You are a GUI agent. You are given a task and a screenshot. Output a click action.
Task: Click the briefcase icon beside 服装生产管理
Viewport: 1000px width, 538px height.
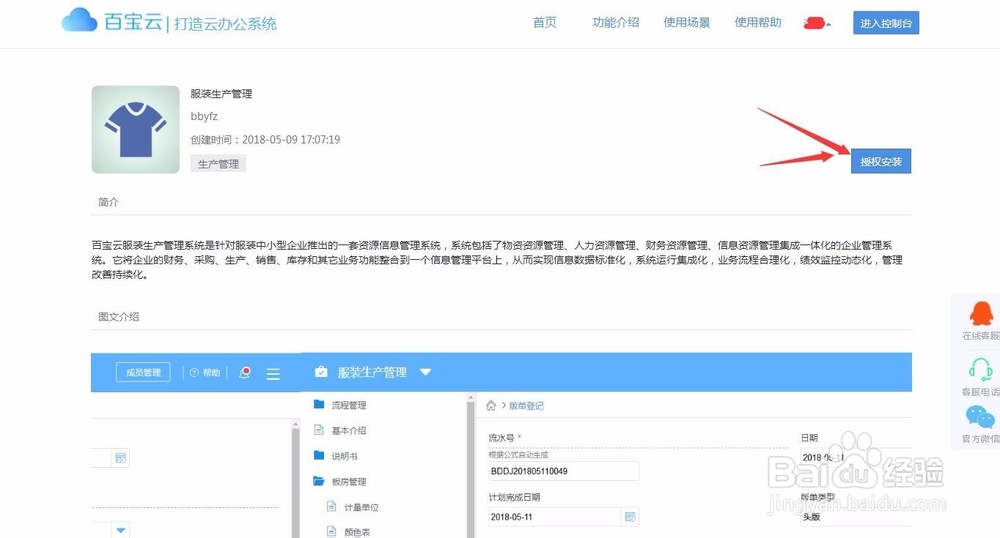(321, 372)
